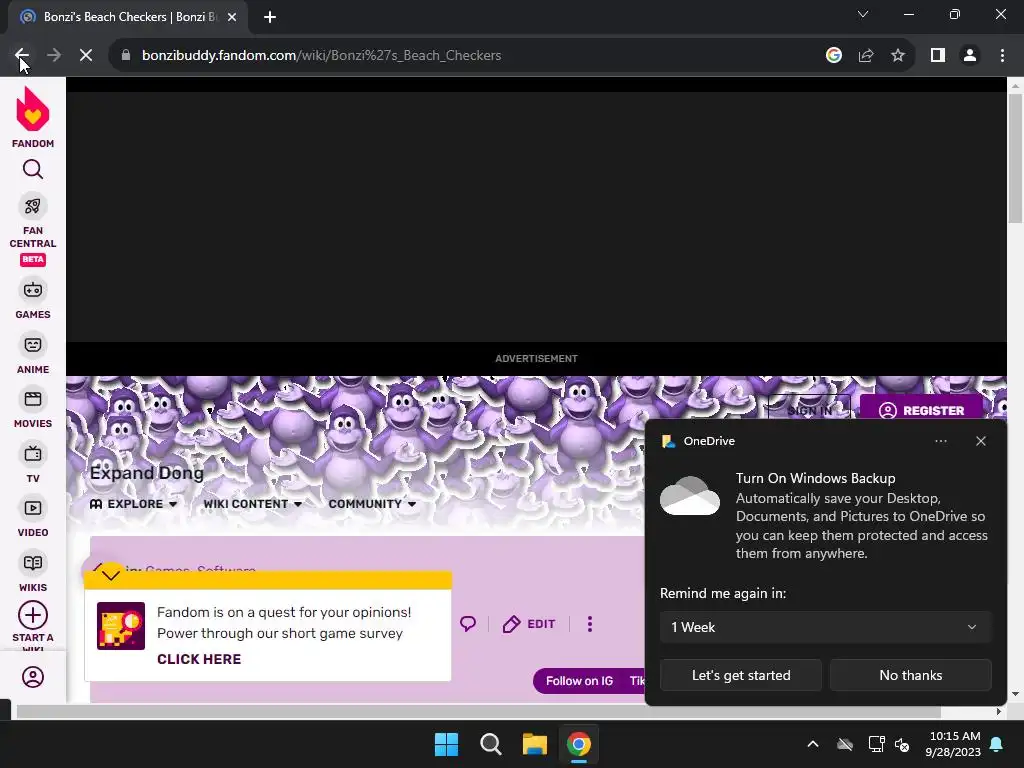Click the CLICK HERE survey link
Viewport: 1024px width, 768px height.
(199, 659)
